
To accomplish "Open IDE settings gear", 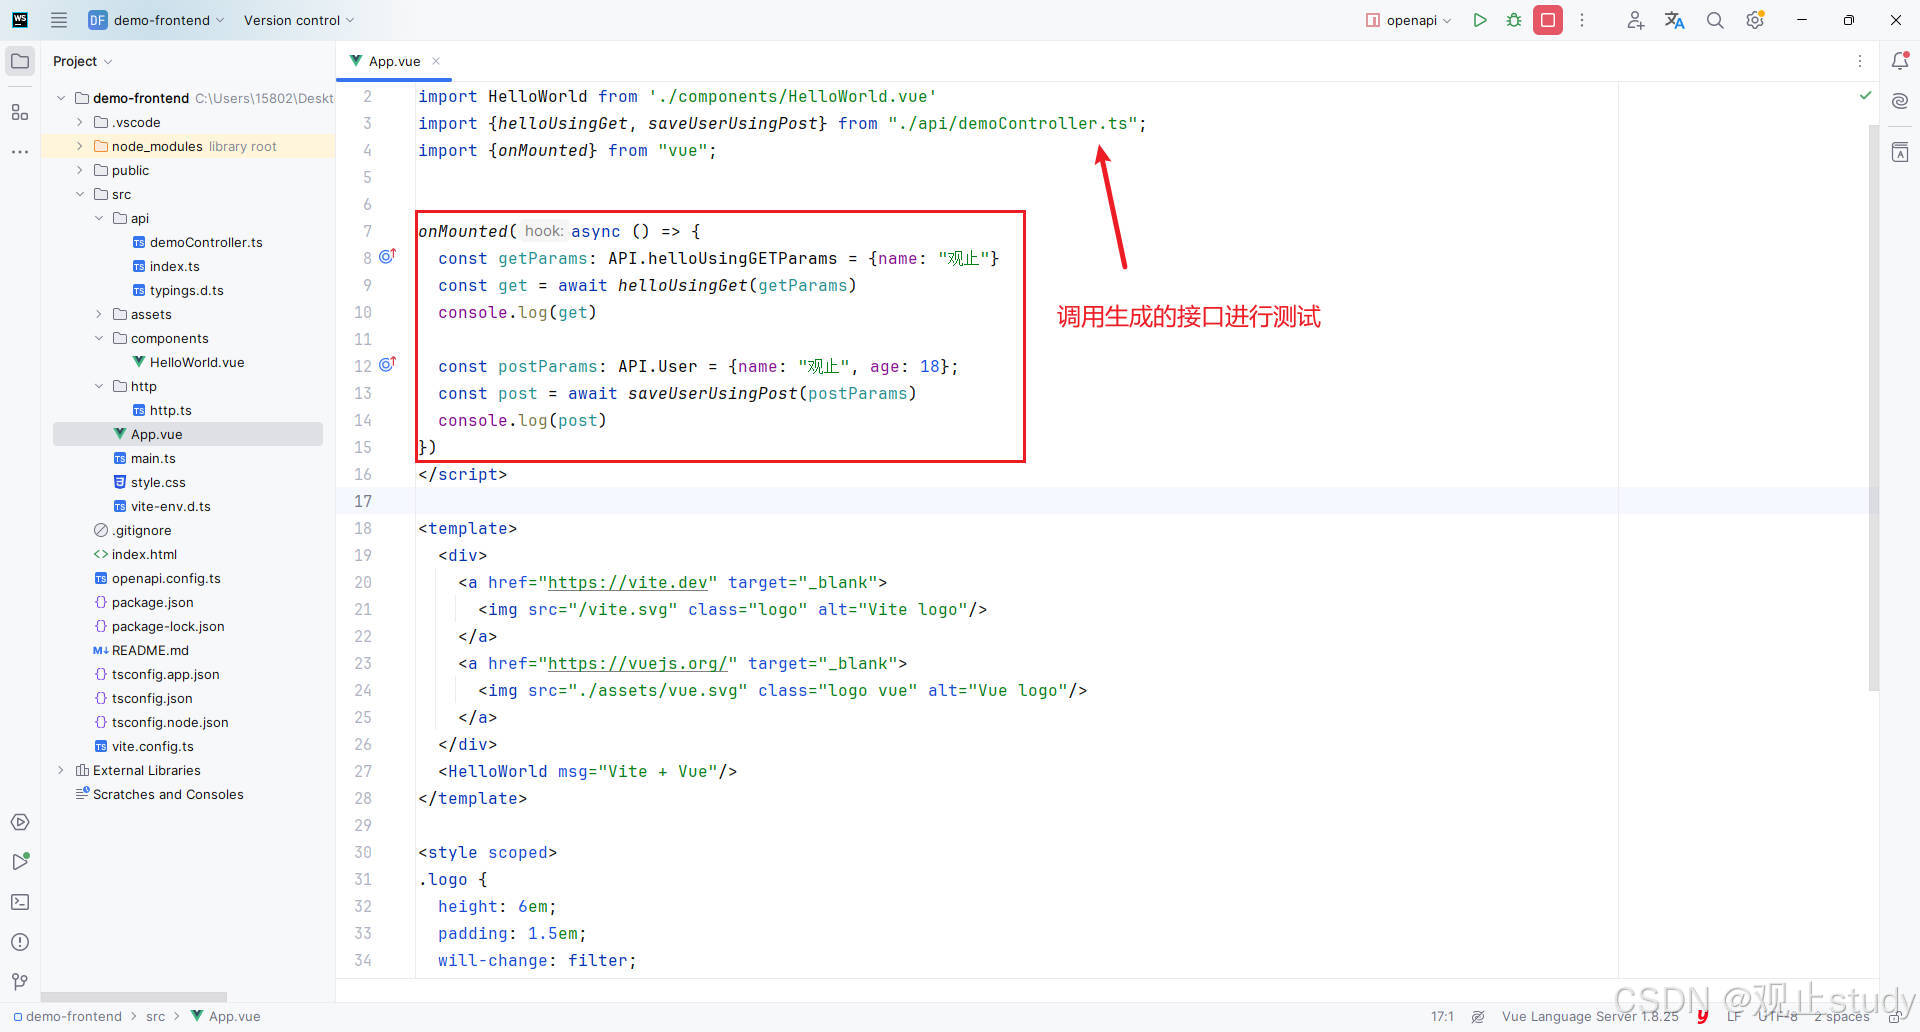I will pyautogui.click(x=1755, y=20).
